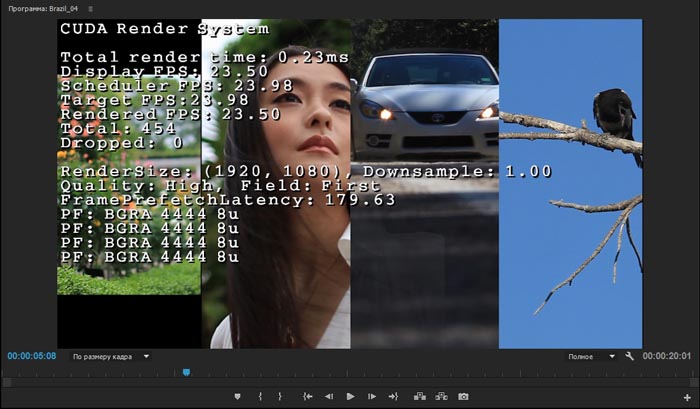Mark Out point with the right brace icon
700x409 pixels.
tap(280, 396)
